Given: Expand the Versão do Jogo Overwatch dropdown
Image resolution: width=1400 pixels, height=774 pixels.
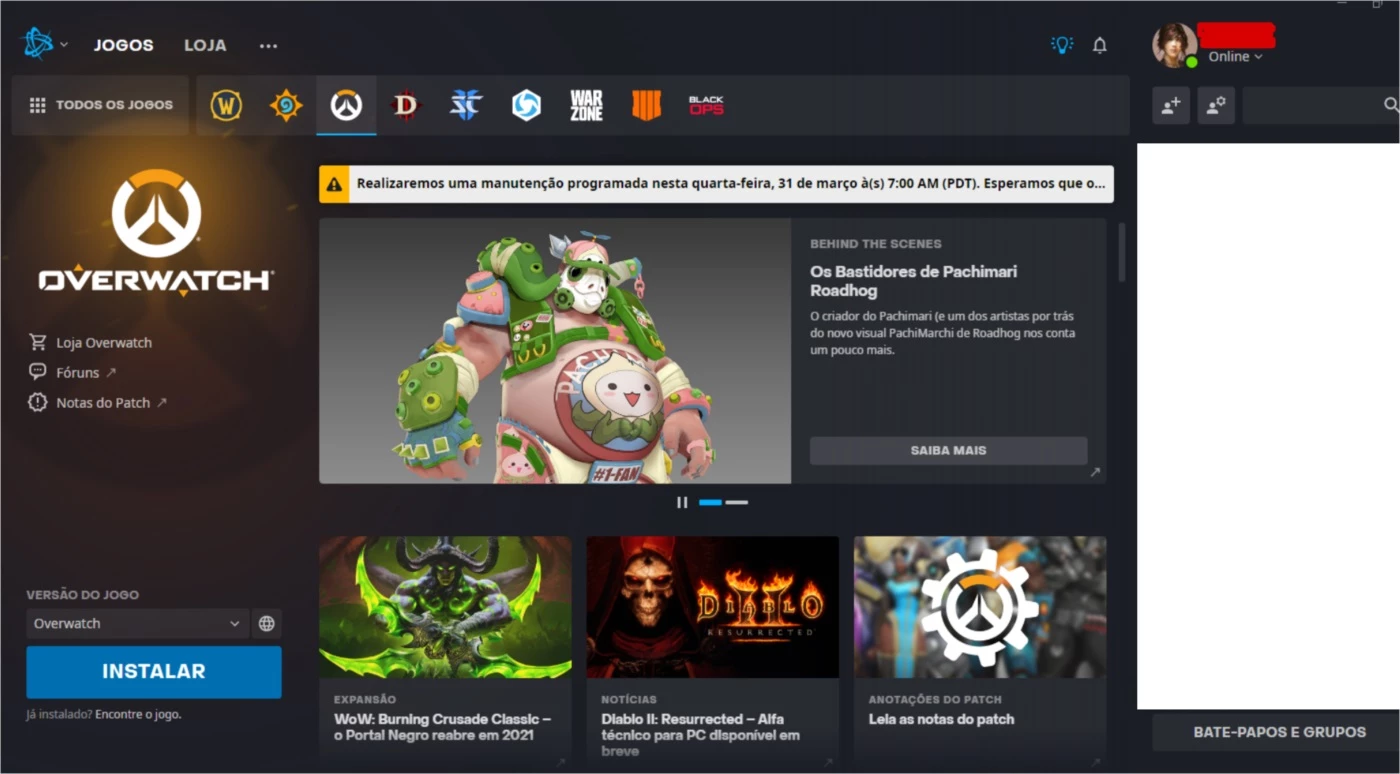Looking at the screenshot, I should click(x=137, y=623).
